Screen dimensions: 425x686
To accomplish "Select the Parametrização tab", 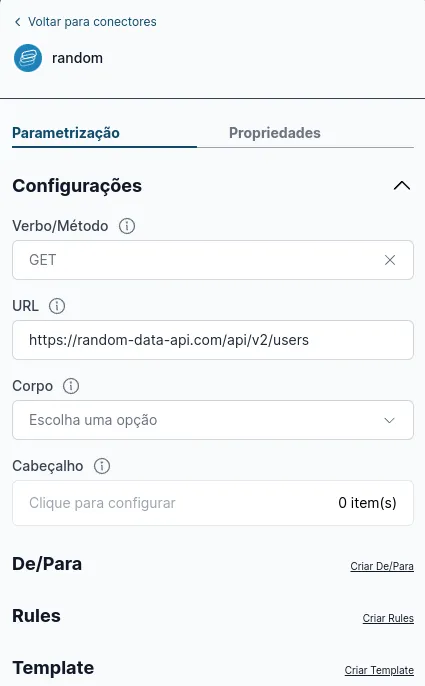I will (66, 133).
